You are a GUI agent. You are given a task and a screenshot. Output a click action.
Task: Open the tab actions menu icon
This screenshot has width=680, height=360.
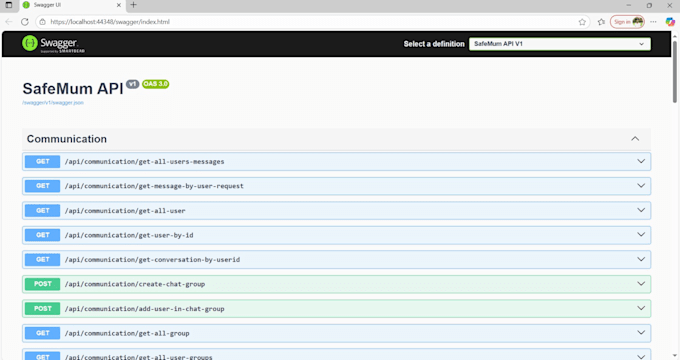pos(9,5)
